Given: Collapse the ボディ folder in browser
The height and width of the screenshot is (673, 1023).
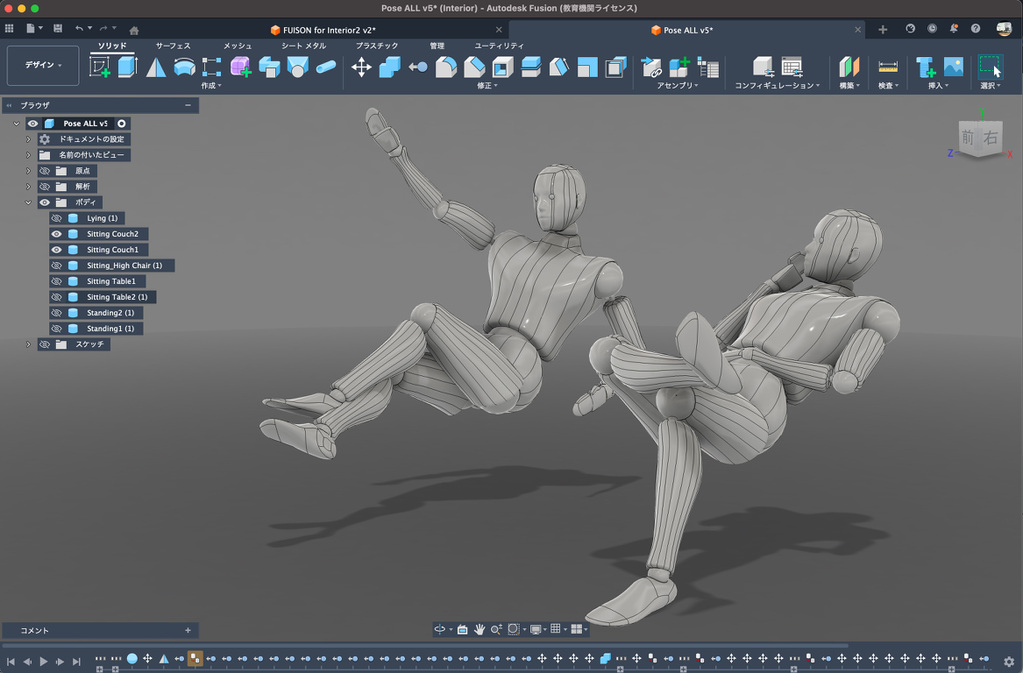Looking at the screenshot, I should click(x=28, y=202).
